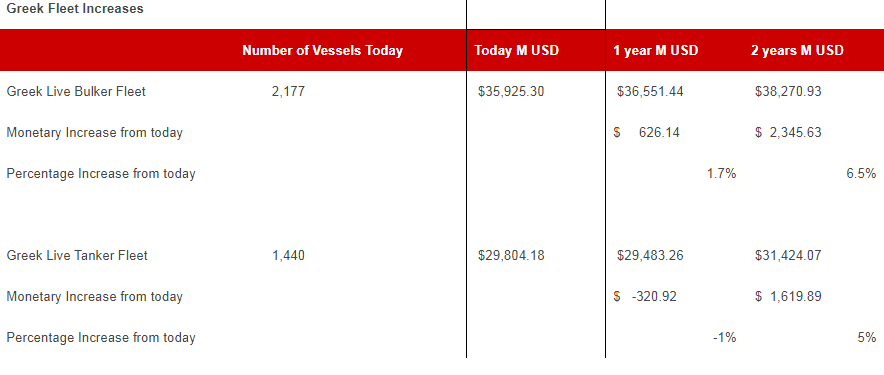
Task: Select the Greek Live Bulker Fleet row label
Action: coord(76,91)
